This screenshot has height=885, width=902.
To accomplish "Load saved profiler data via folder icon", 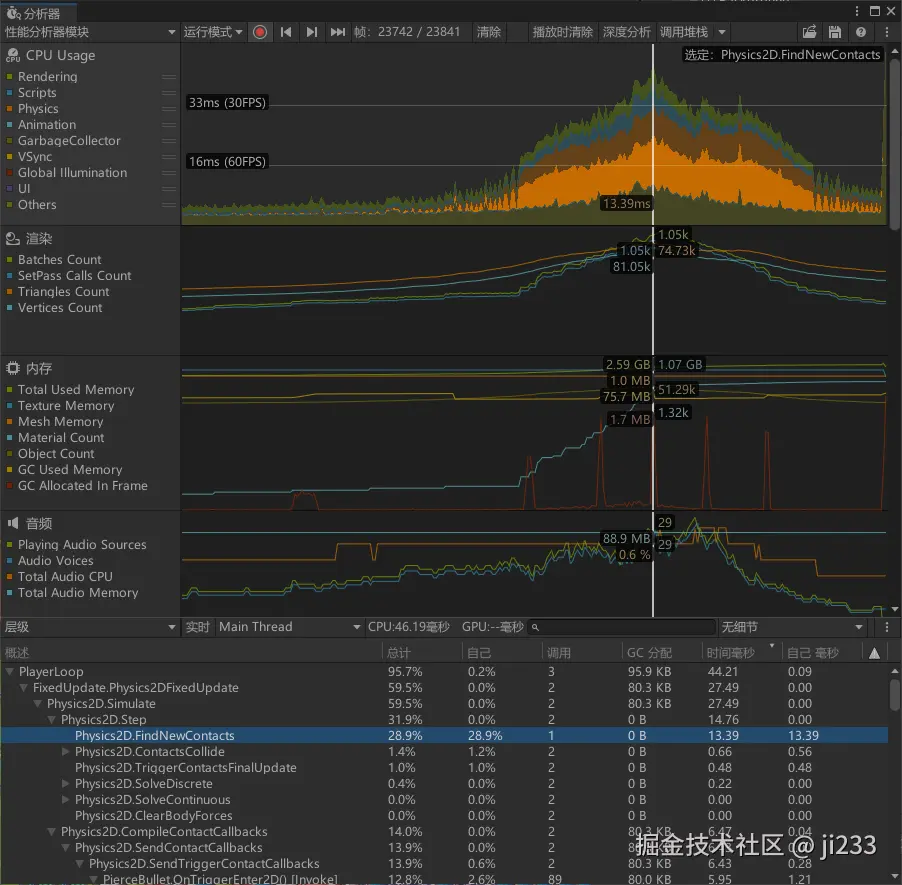I will [x=810, y=32].
